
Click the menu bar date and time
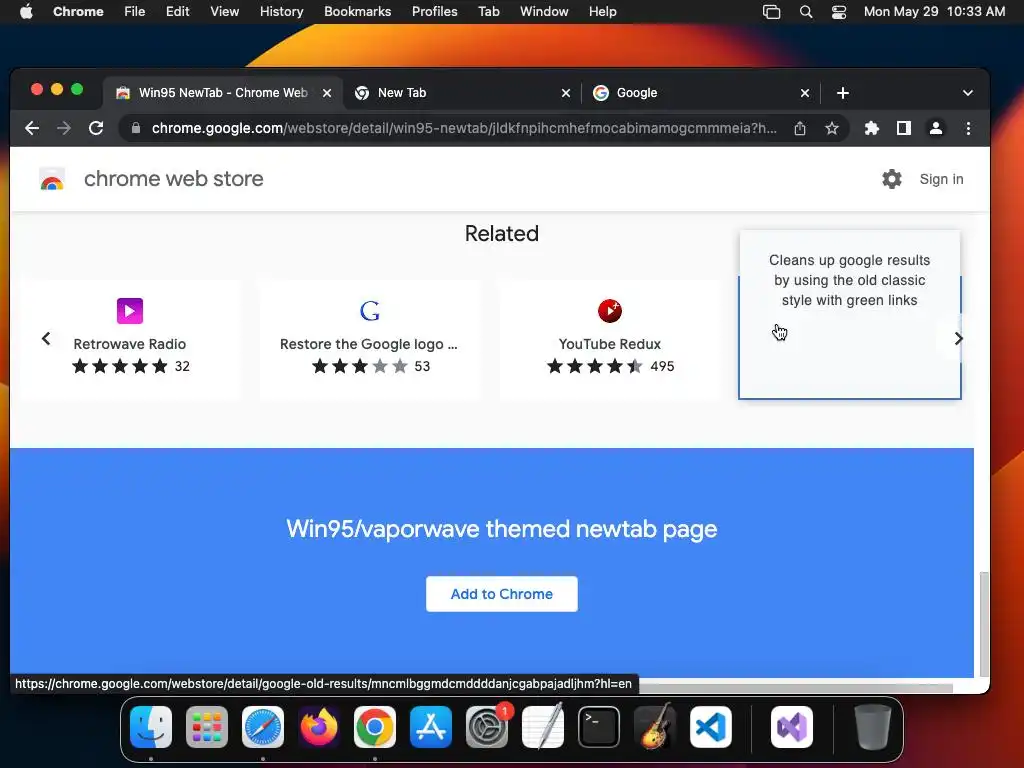934,12
